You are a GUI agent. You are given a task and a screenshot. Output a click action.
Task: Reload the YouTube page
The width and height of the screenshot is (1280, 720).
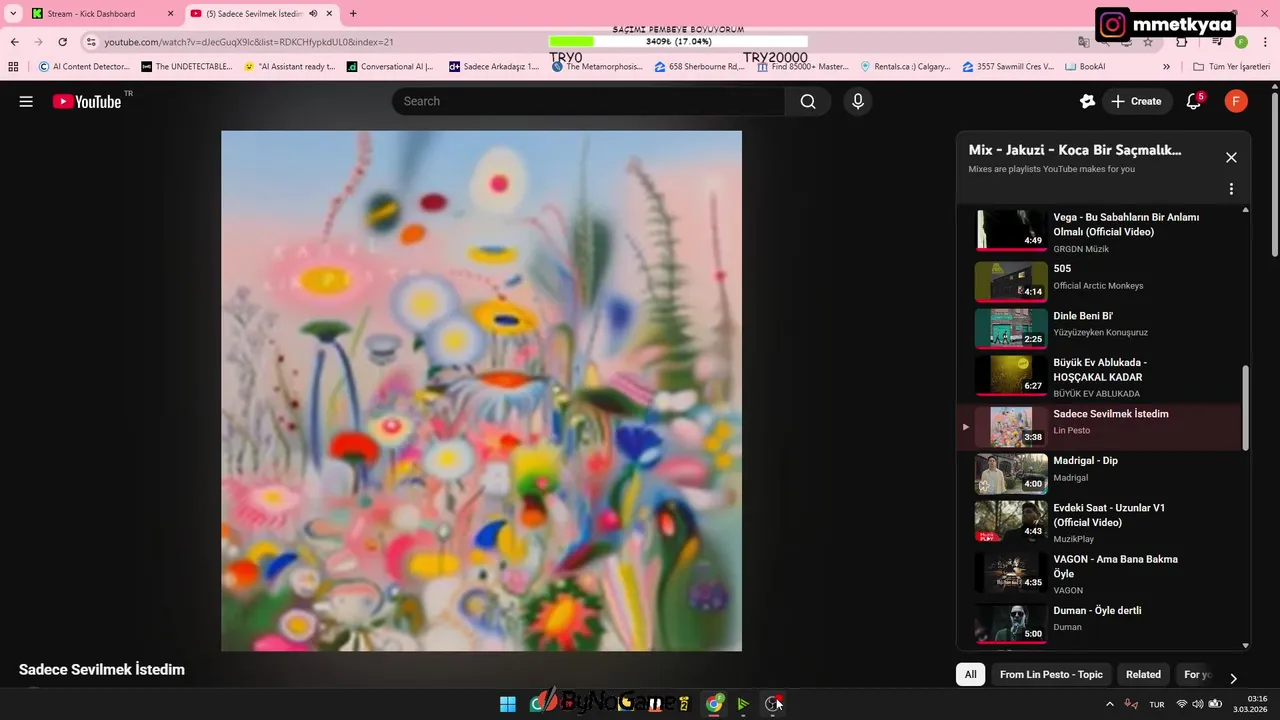tap(62, 42)
